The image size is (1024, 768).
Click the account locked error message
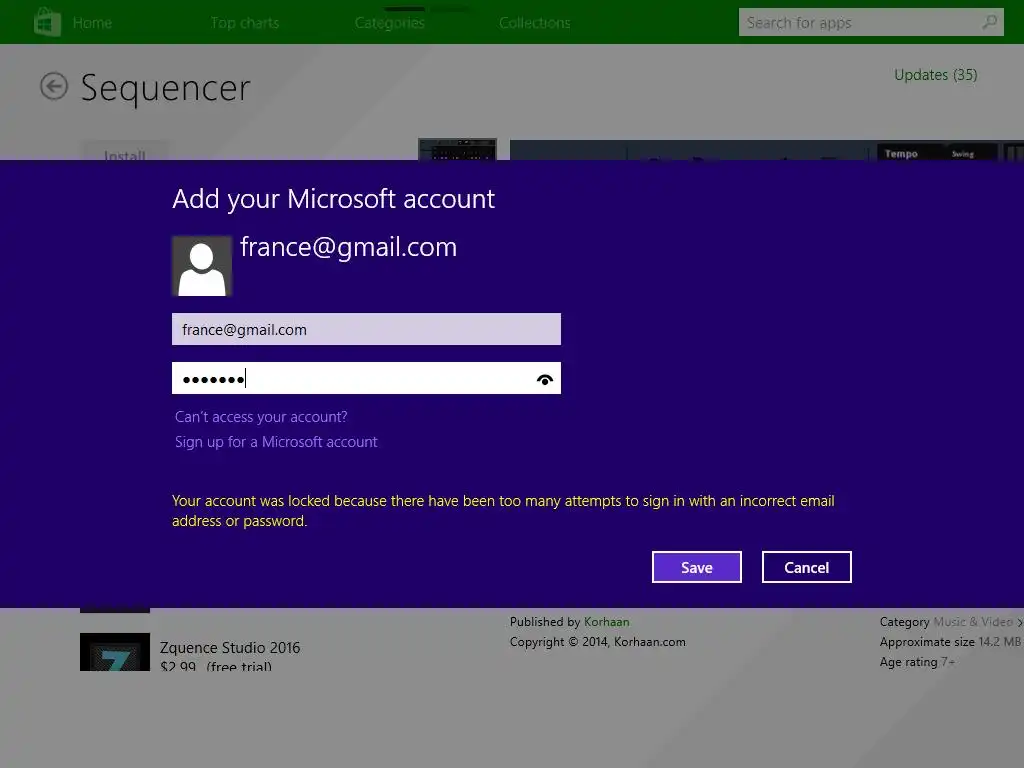pyautogui.click(x=503, y=511)
